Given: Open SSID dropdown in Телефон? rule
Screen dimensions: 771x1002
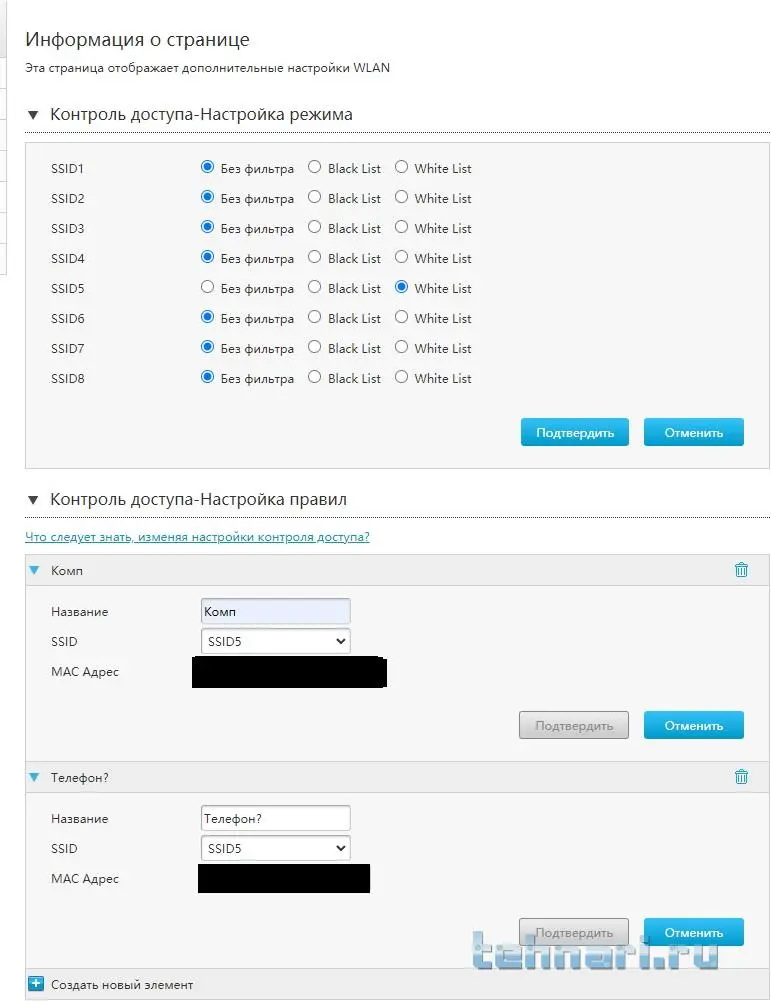Looking at the screenshot, I should click(275, 848).
